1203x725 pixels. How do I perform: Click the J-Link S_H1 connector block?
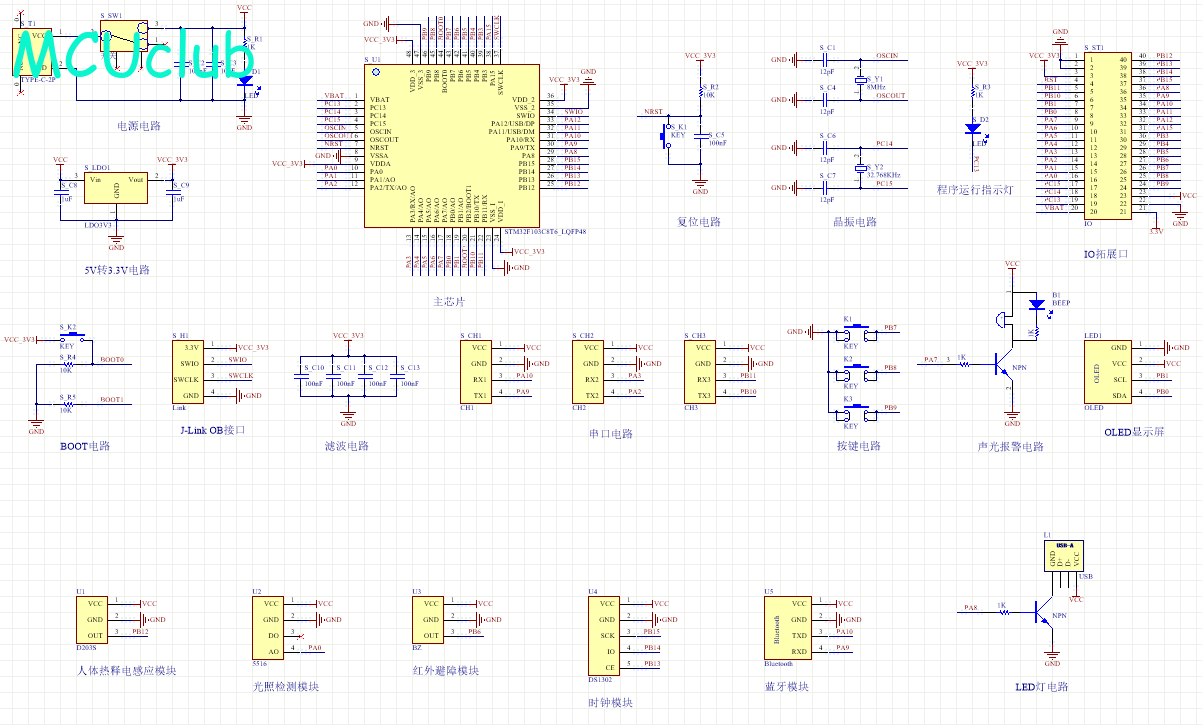coord(188,371)
